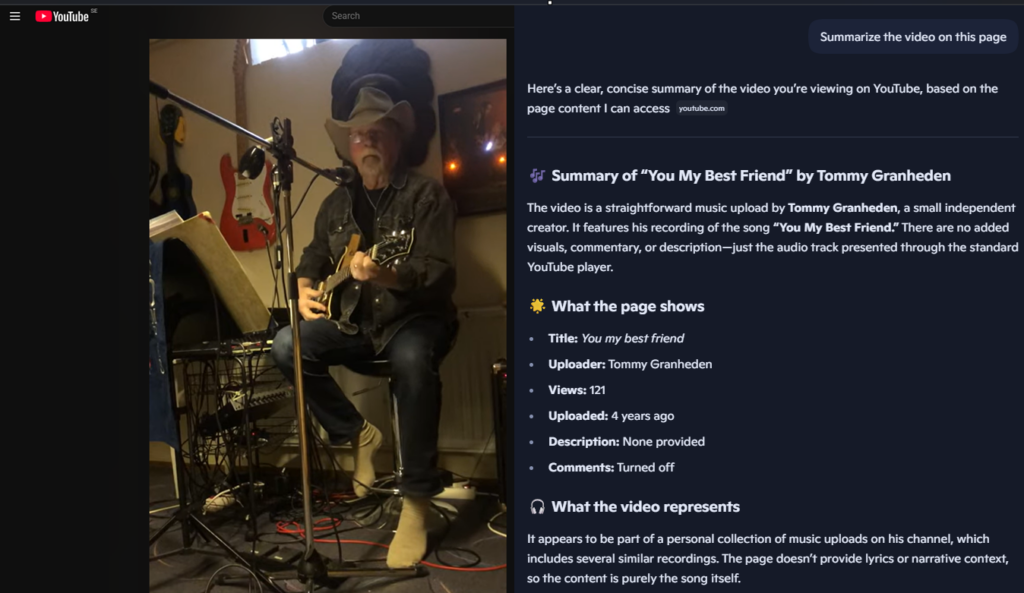Viewport: 1024px width, 593px height.
Task: Click the headphones icon beside What the video represents
Action: click(537, 507)
